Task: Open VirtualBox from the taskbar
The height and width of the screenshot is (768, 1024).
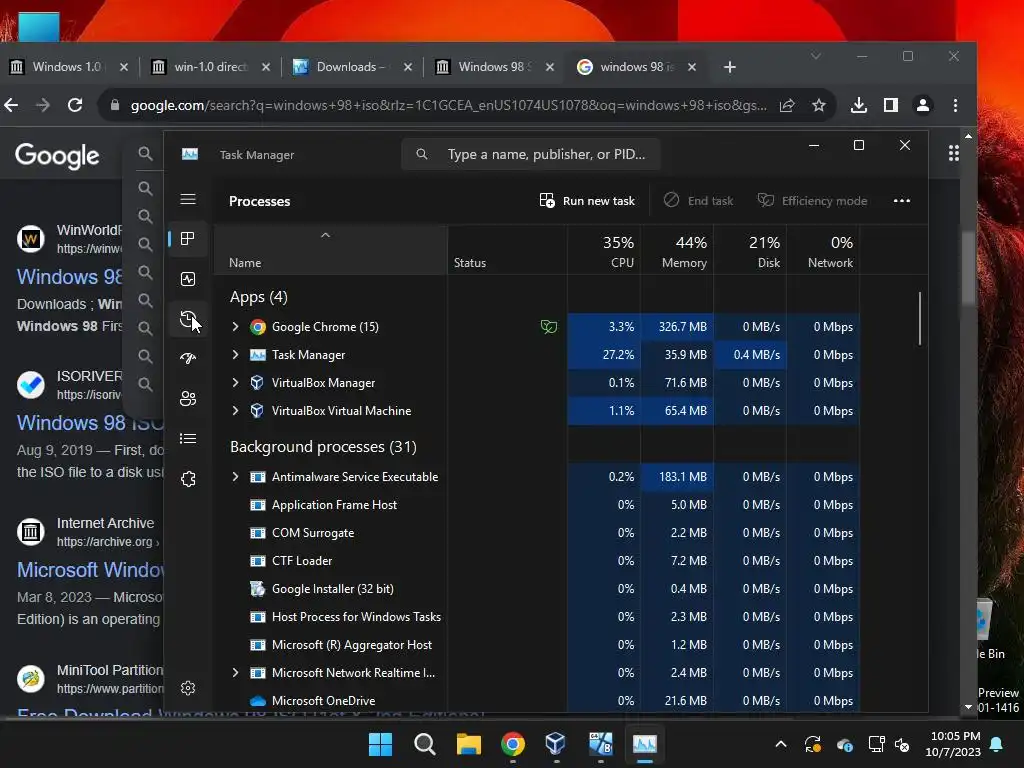Action: click(x=556, y=744)
